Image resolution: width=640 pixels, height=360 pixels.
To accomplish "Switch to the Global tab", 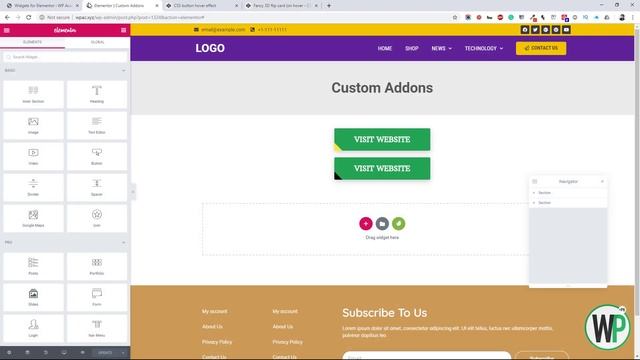I will click(98, 42).
